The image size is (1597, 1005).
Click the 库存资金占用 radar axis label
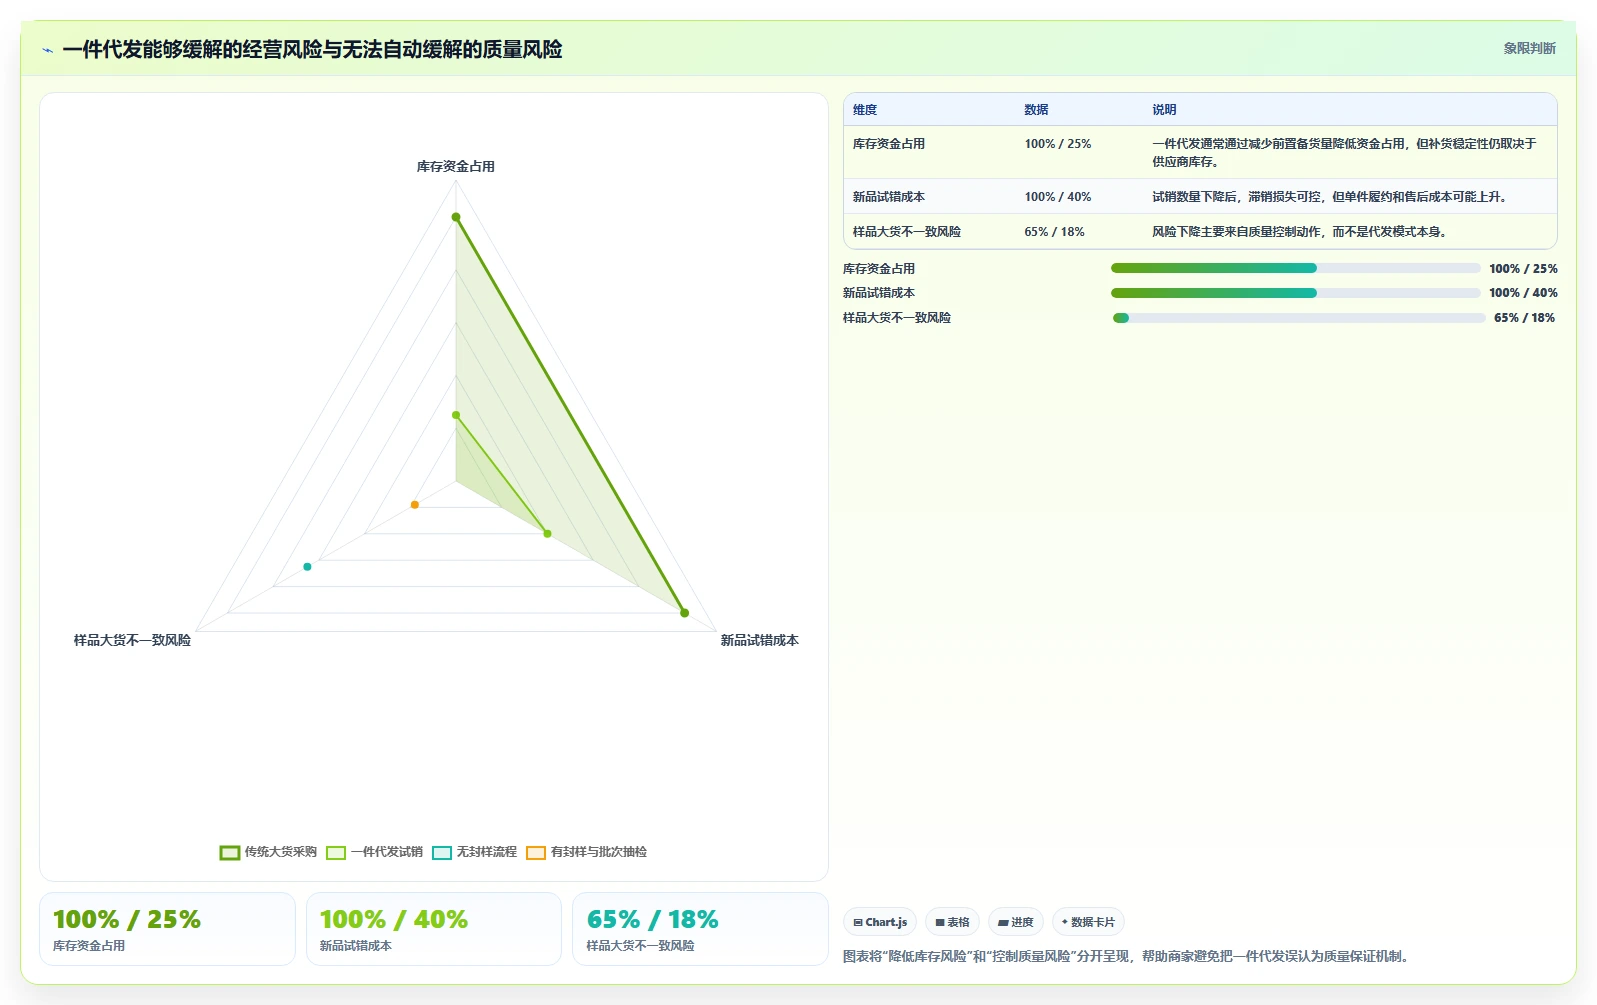(x=456, y=167)
